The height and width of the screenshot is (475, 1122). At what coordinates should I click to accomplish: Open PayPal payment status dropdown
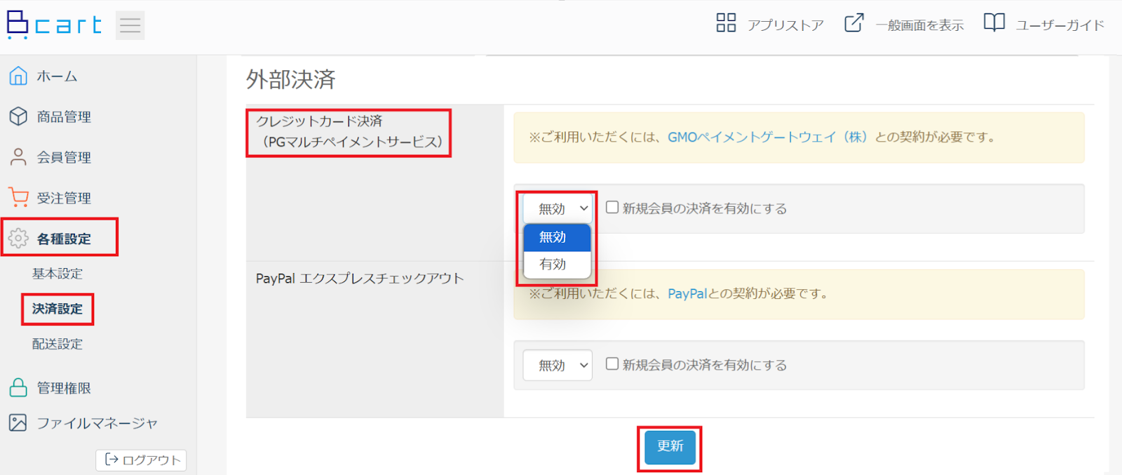(557, 365)
